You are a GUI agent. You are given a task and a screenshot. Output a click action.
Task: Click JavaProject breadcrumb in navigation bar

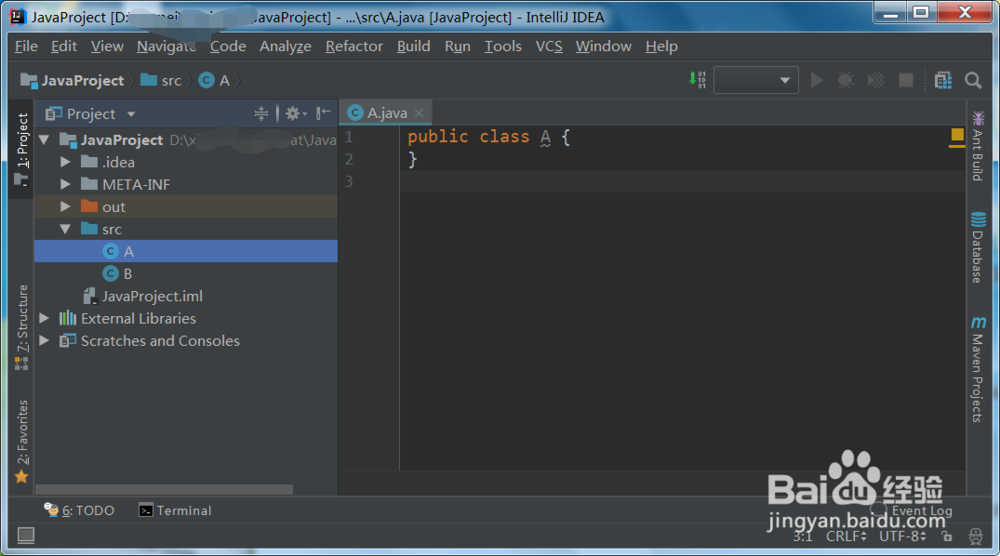72,81
